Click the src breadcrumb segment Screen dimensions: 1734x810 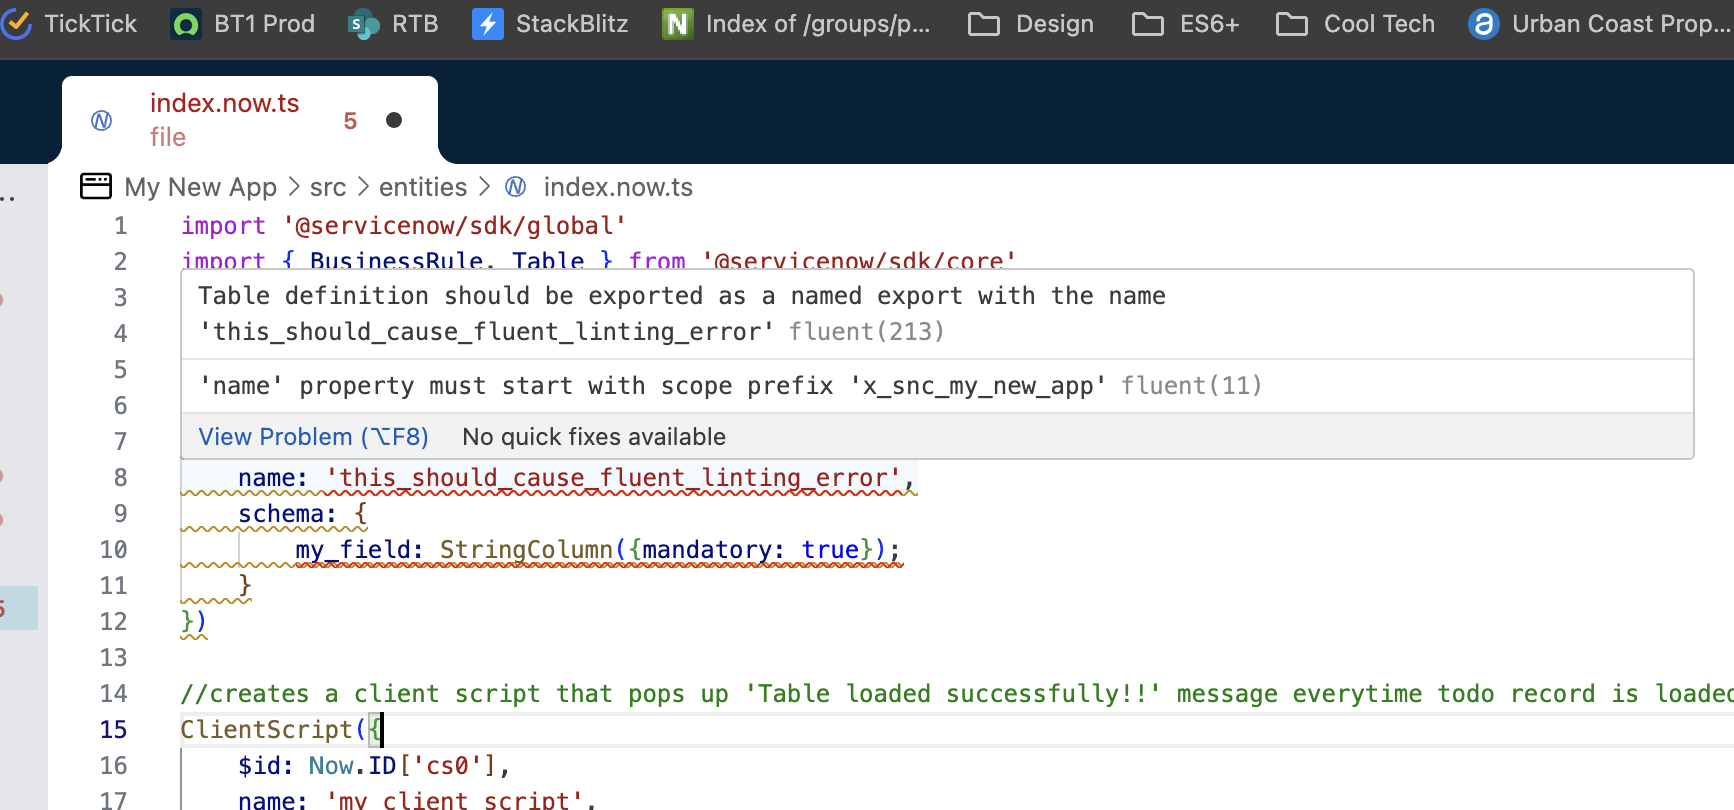327,187
